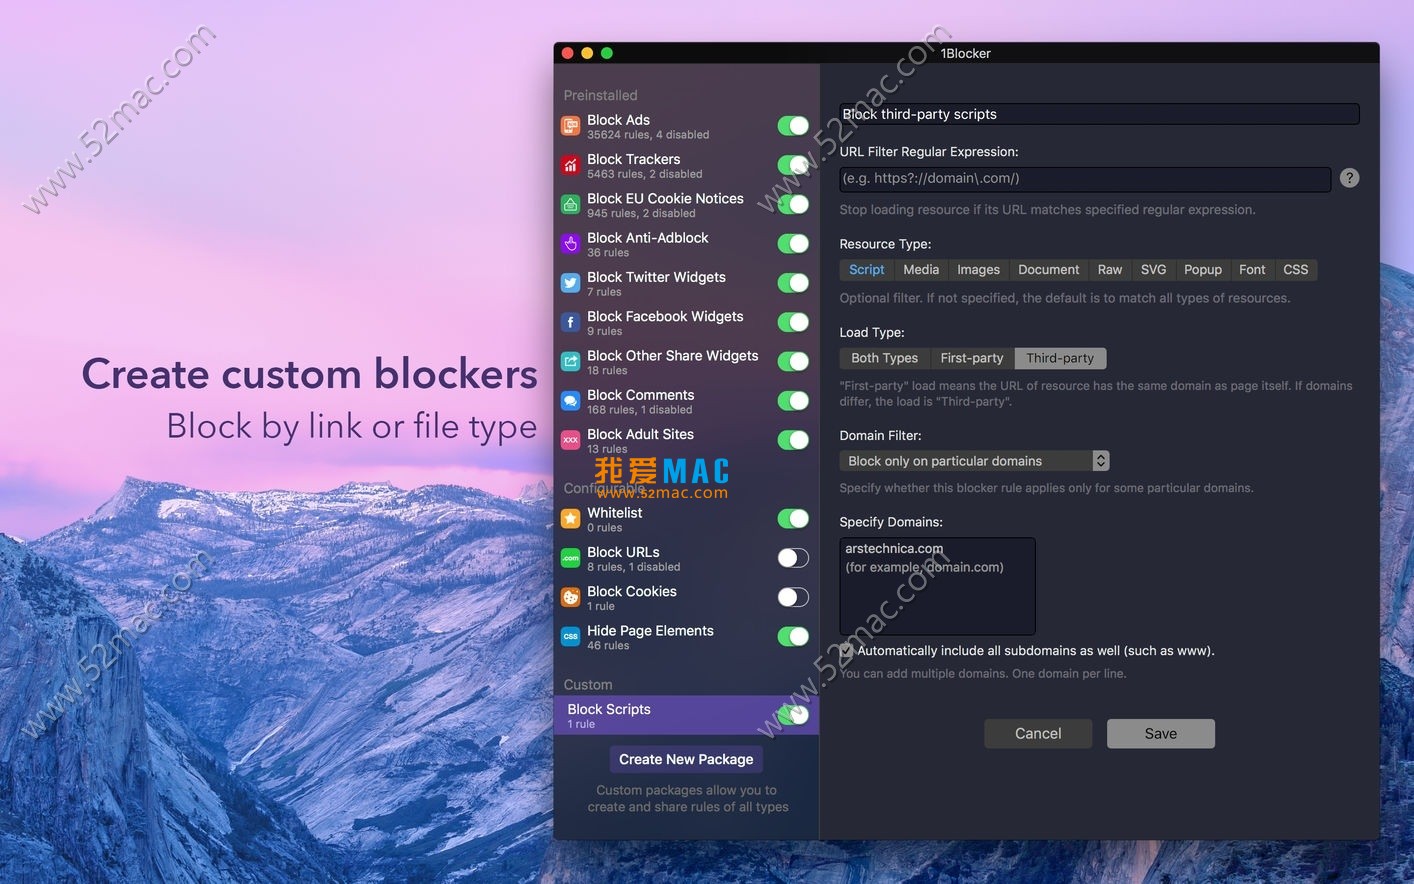Select the Block Ads sidebar icon
The image size is (1414, 884).
(570, 126)
